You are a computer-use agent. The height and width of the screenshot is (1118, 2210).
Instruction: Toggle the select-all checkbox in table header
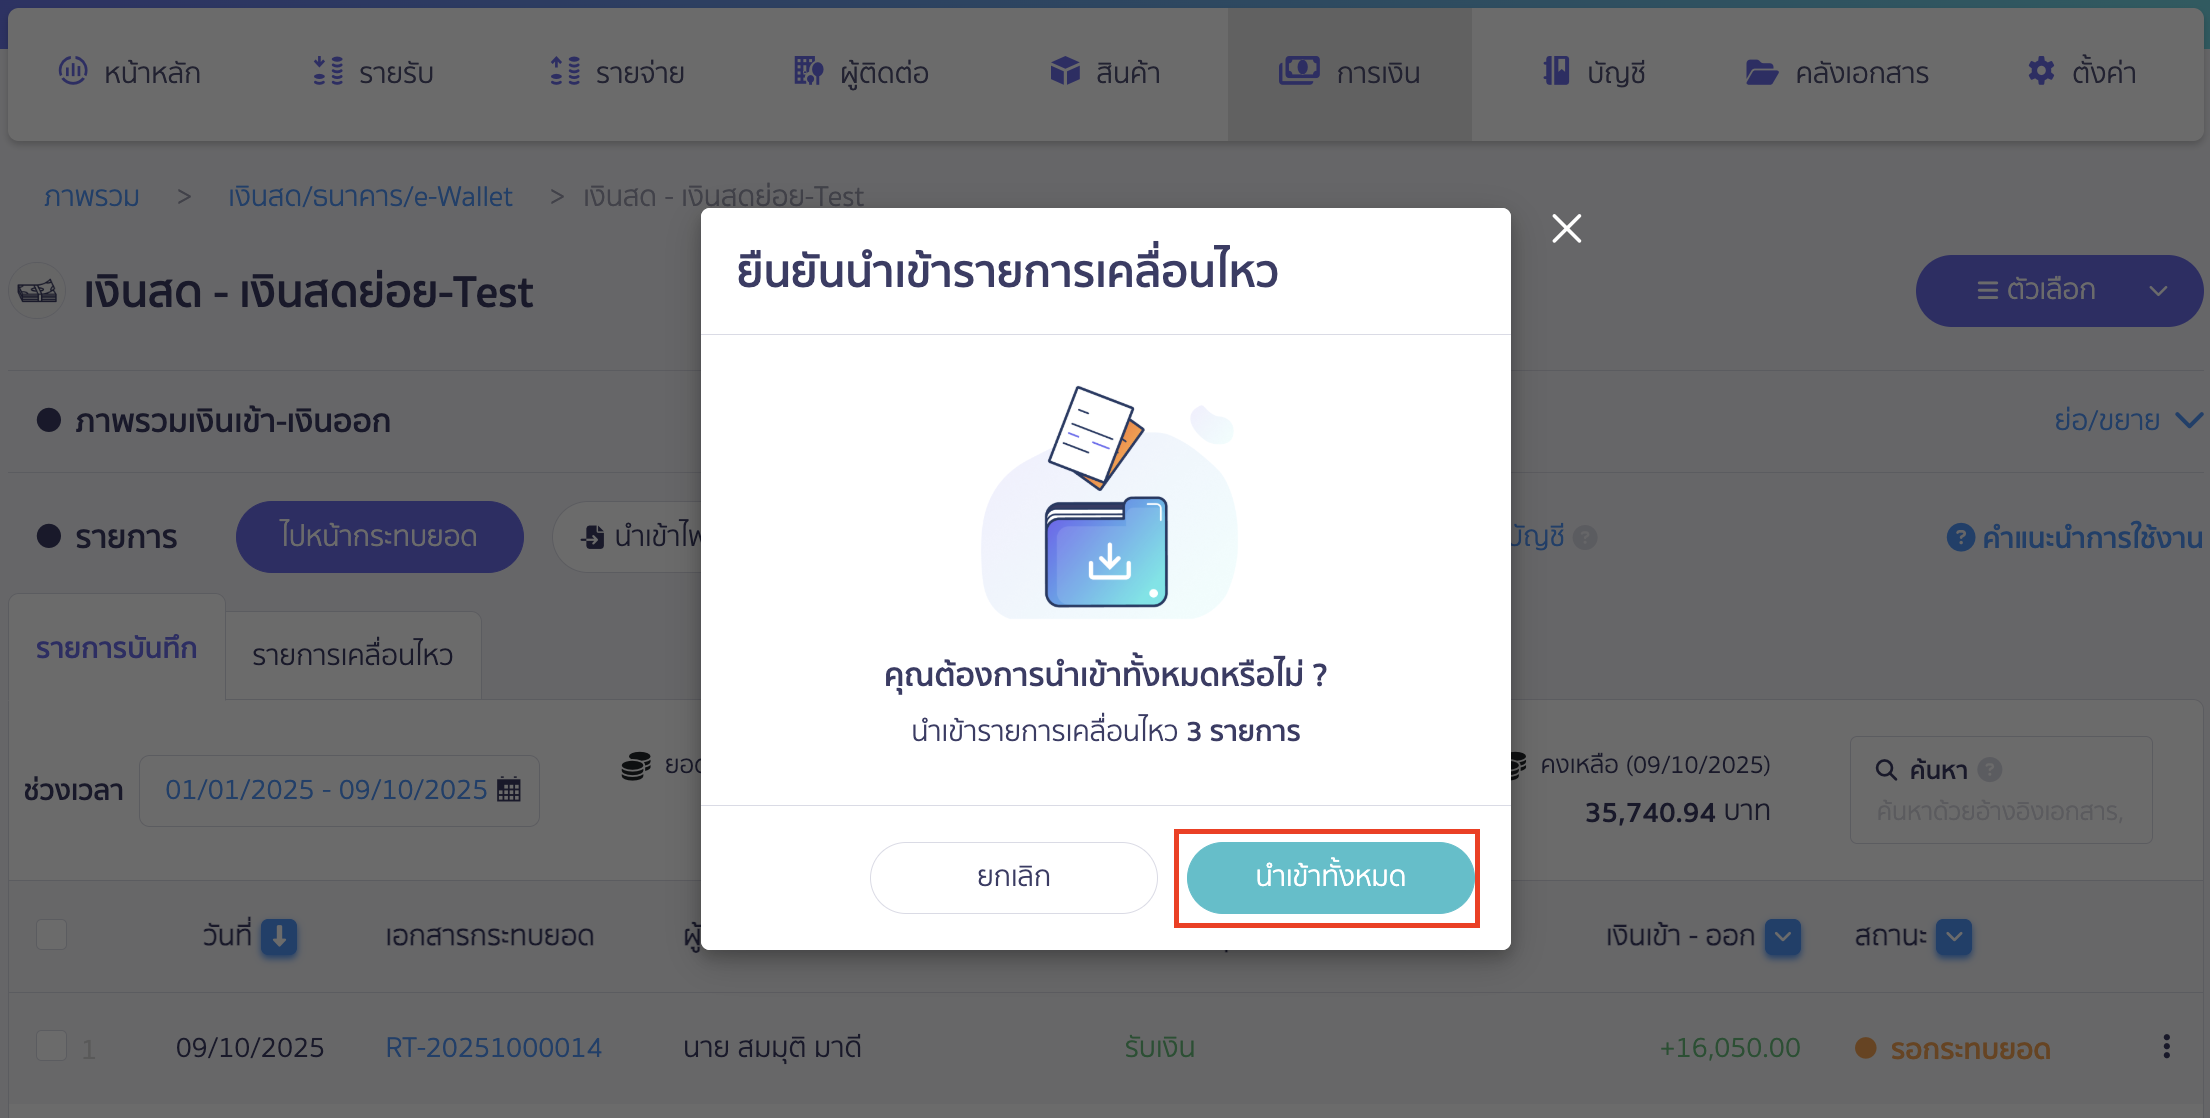tap(52, 935)
